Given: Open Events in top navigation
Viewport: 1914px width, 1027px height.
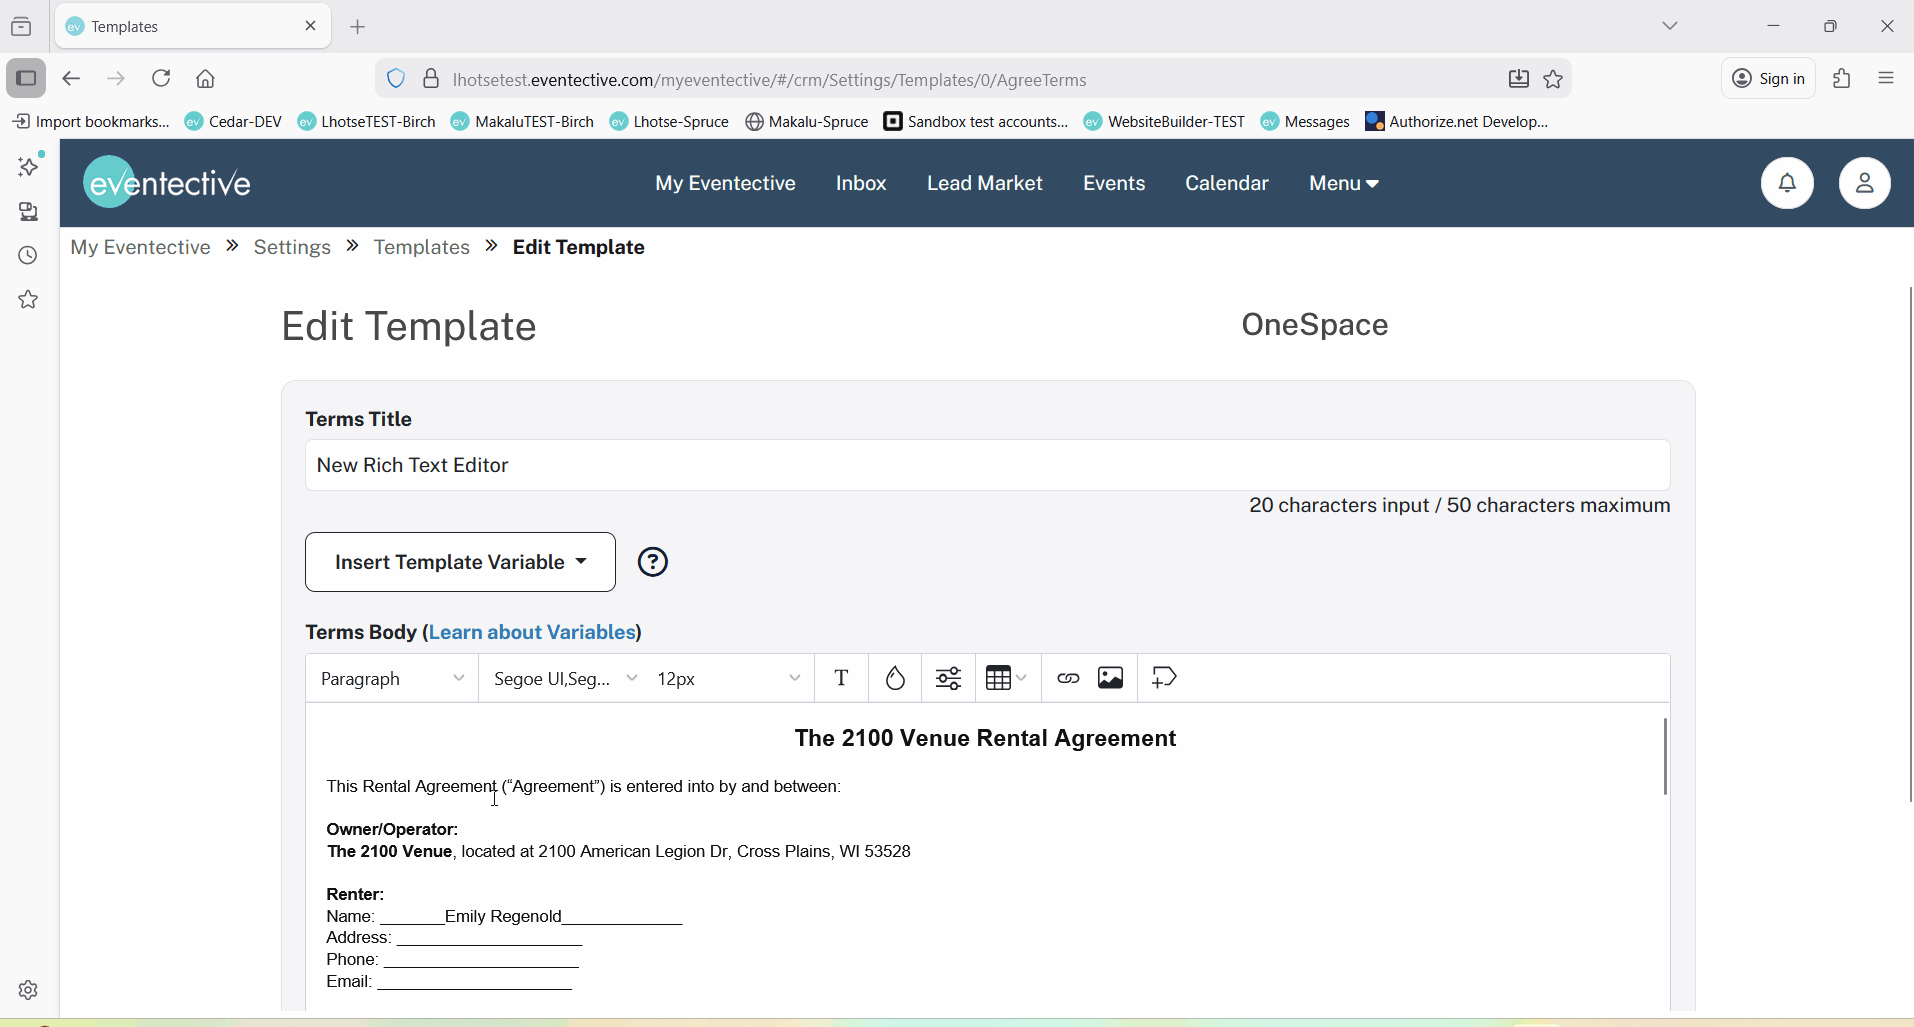Looking at the screenshot, I should 1114,184.
